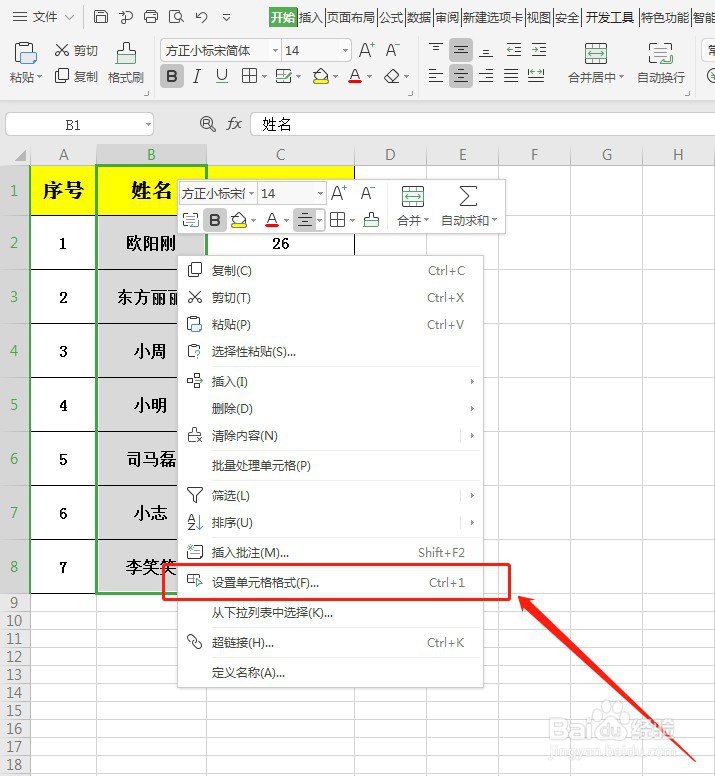Switch to the 插入 ribbon tab
The image size is (715, 776).
click(311, 18)
